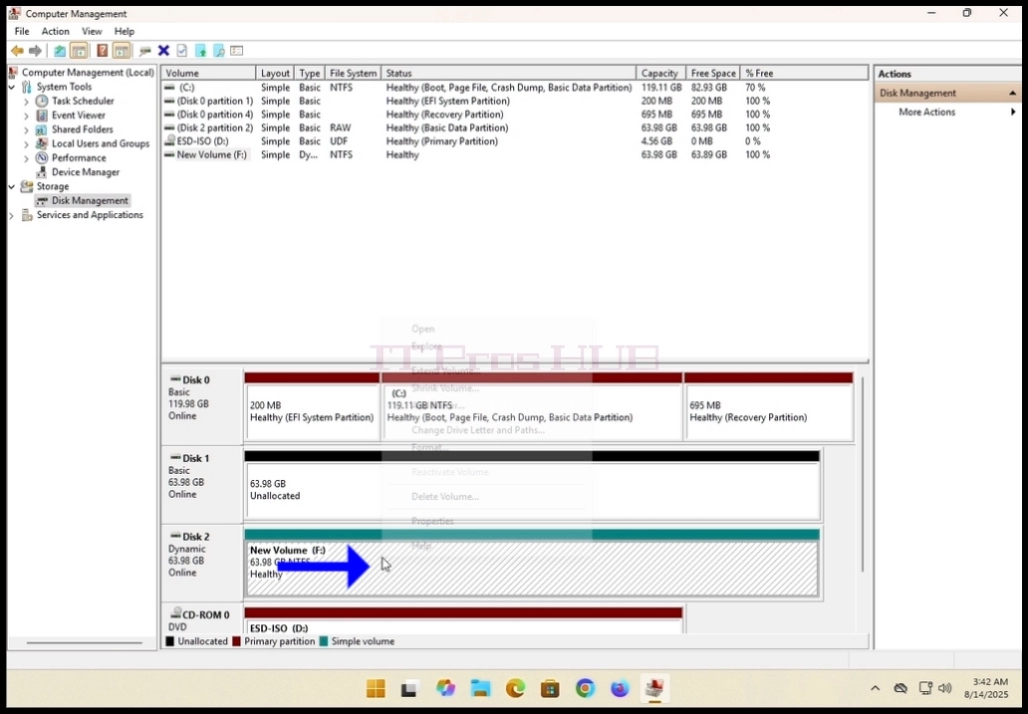Click the Up One Level toolbar icon
This screenshot has height=714, width=1028.
(60, 50)
